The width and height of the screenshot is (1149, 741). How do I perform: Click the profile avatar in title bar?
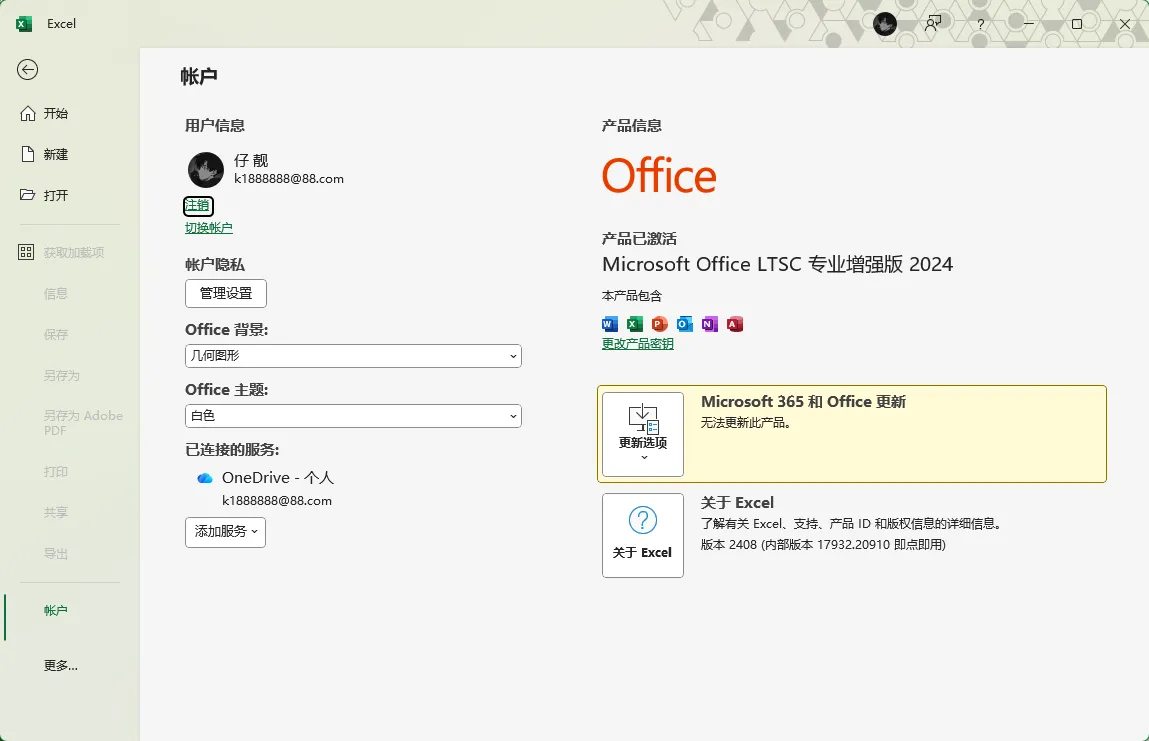click(x=884, y=23)
